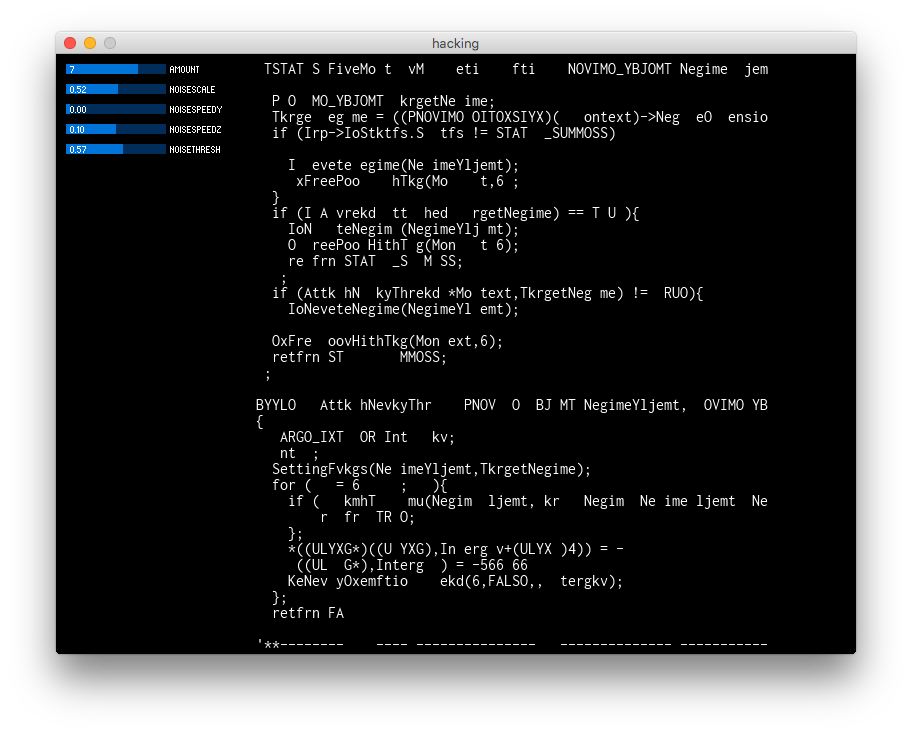The width and height of the screenshot is (912, 734).
Task: Click the NOISETHRESH slider showing 0.57
Action: (116, 149)
